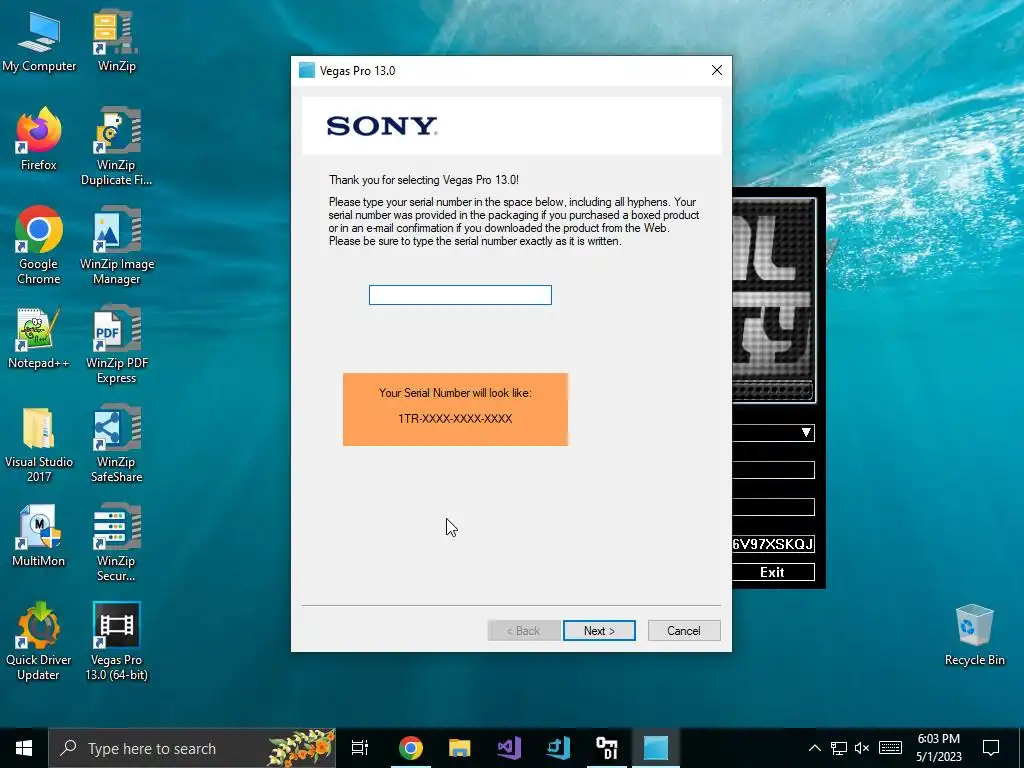1024x768 pixels.
Task: Launch the Notepad++ desktop shortcut
Action: 39,338
